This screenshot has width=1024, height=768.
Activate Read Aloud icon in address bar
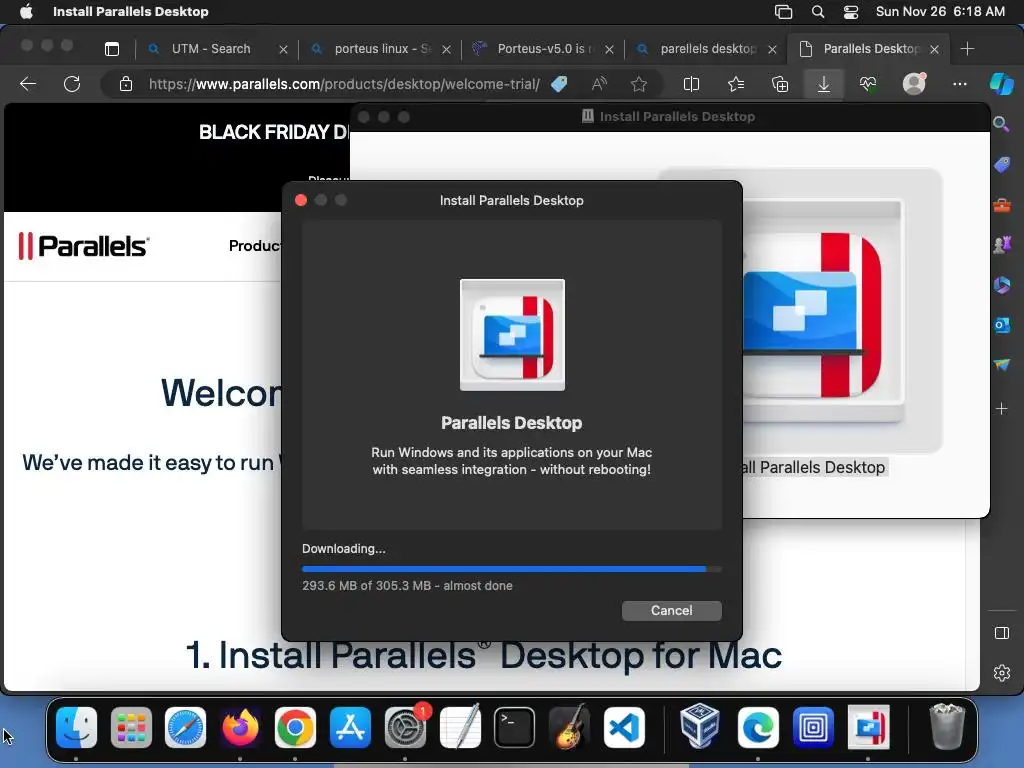[x=599, y=84]
